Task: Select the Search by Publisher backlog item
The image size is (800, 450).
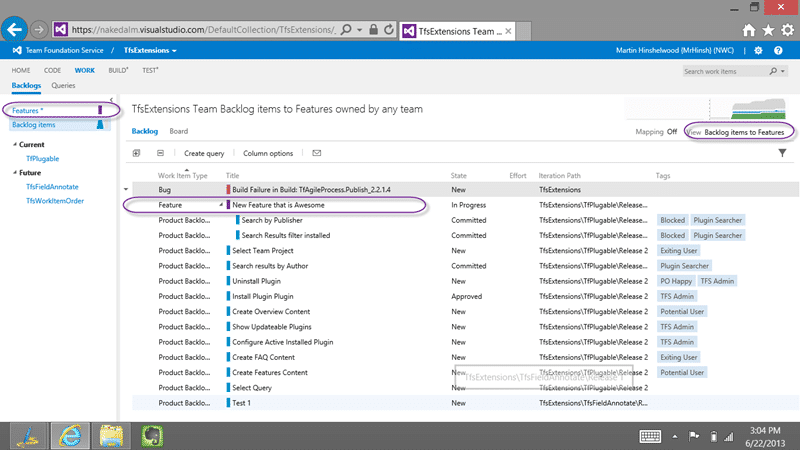Action: point(272,220)
